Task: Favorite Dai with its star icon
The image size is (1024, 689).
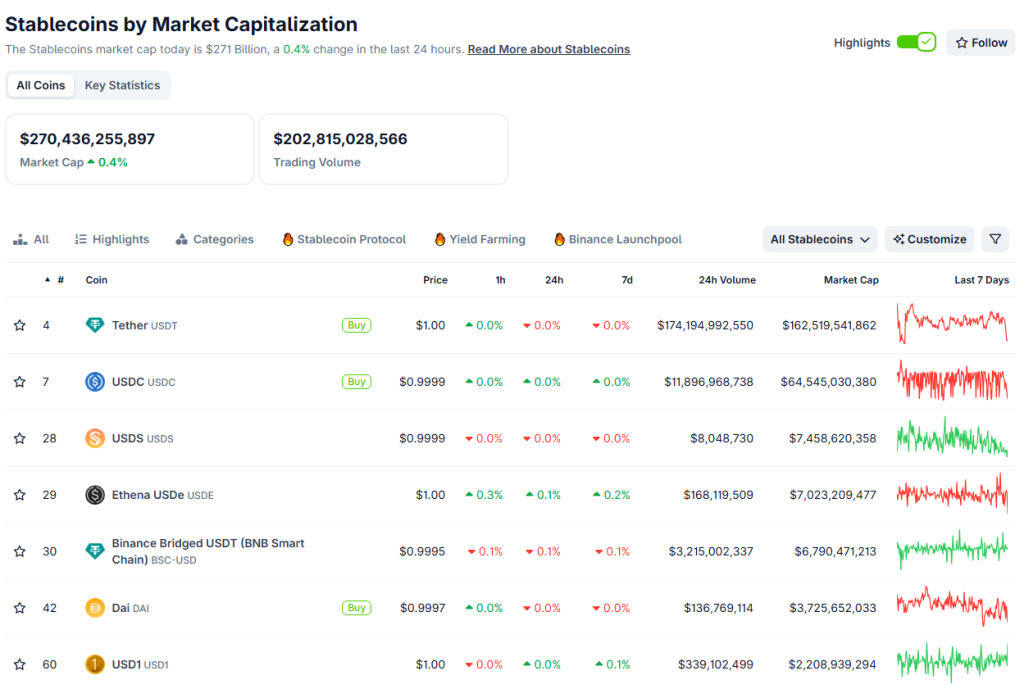Action: click(x=20, y=608)
